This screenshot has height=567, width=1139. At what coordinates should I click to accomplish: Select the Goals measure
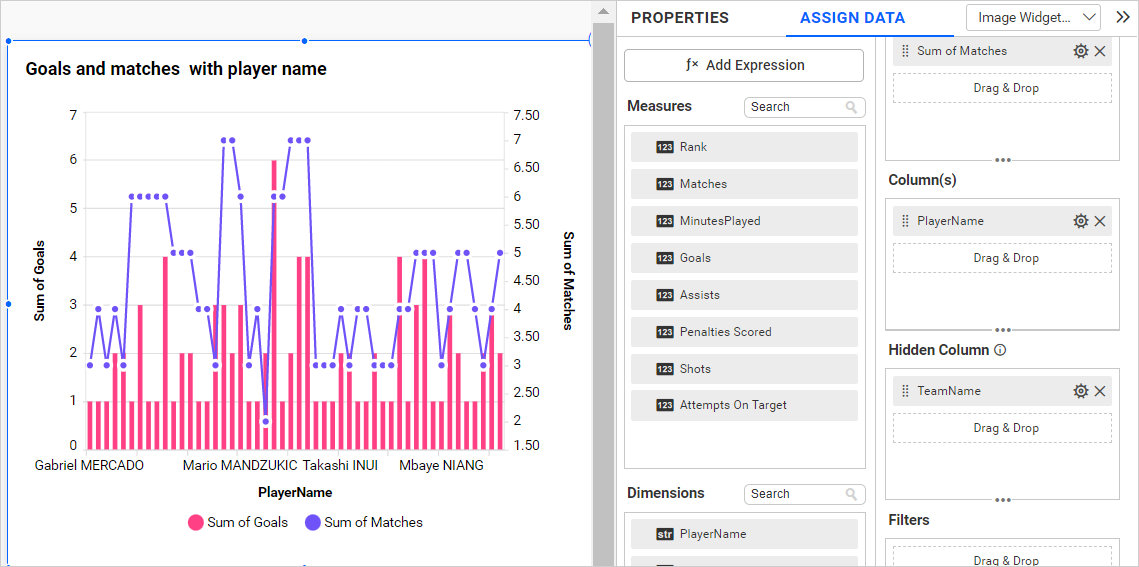(x=744, y=258)
